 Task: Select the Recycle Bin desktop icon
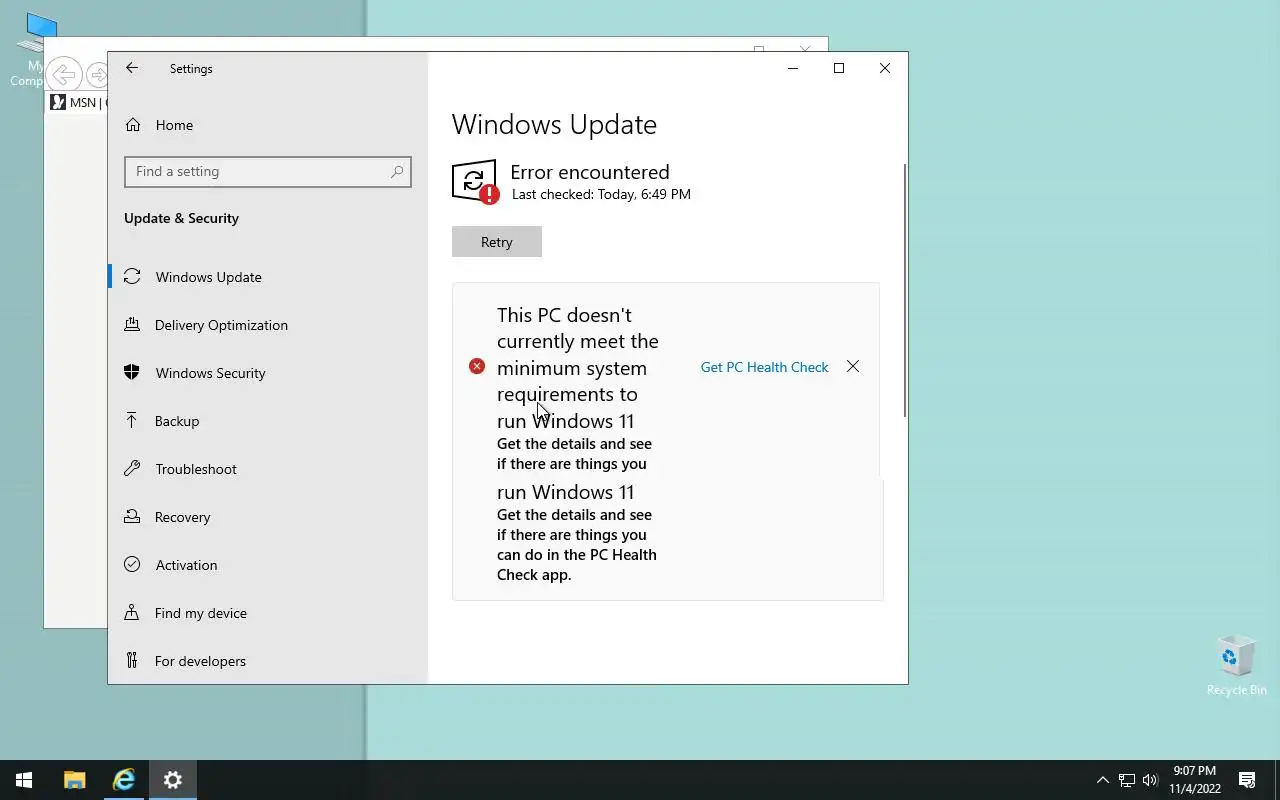click(x=1236, y=665)
